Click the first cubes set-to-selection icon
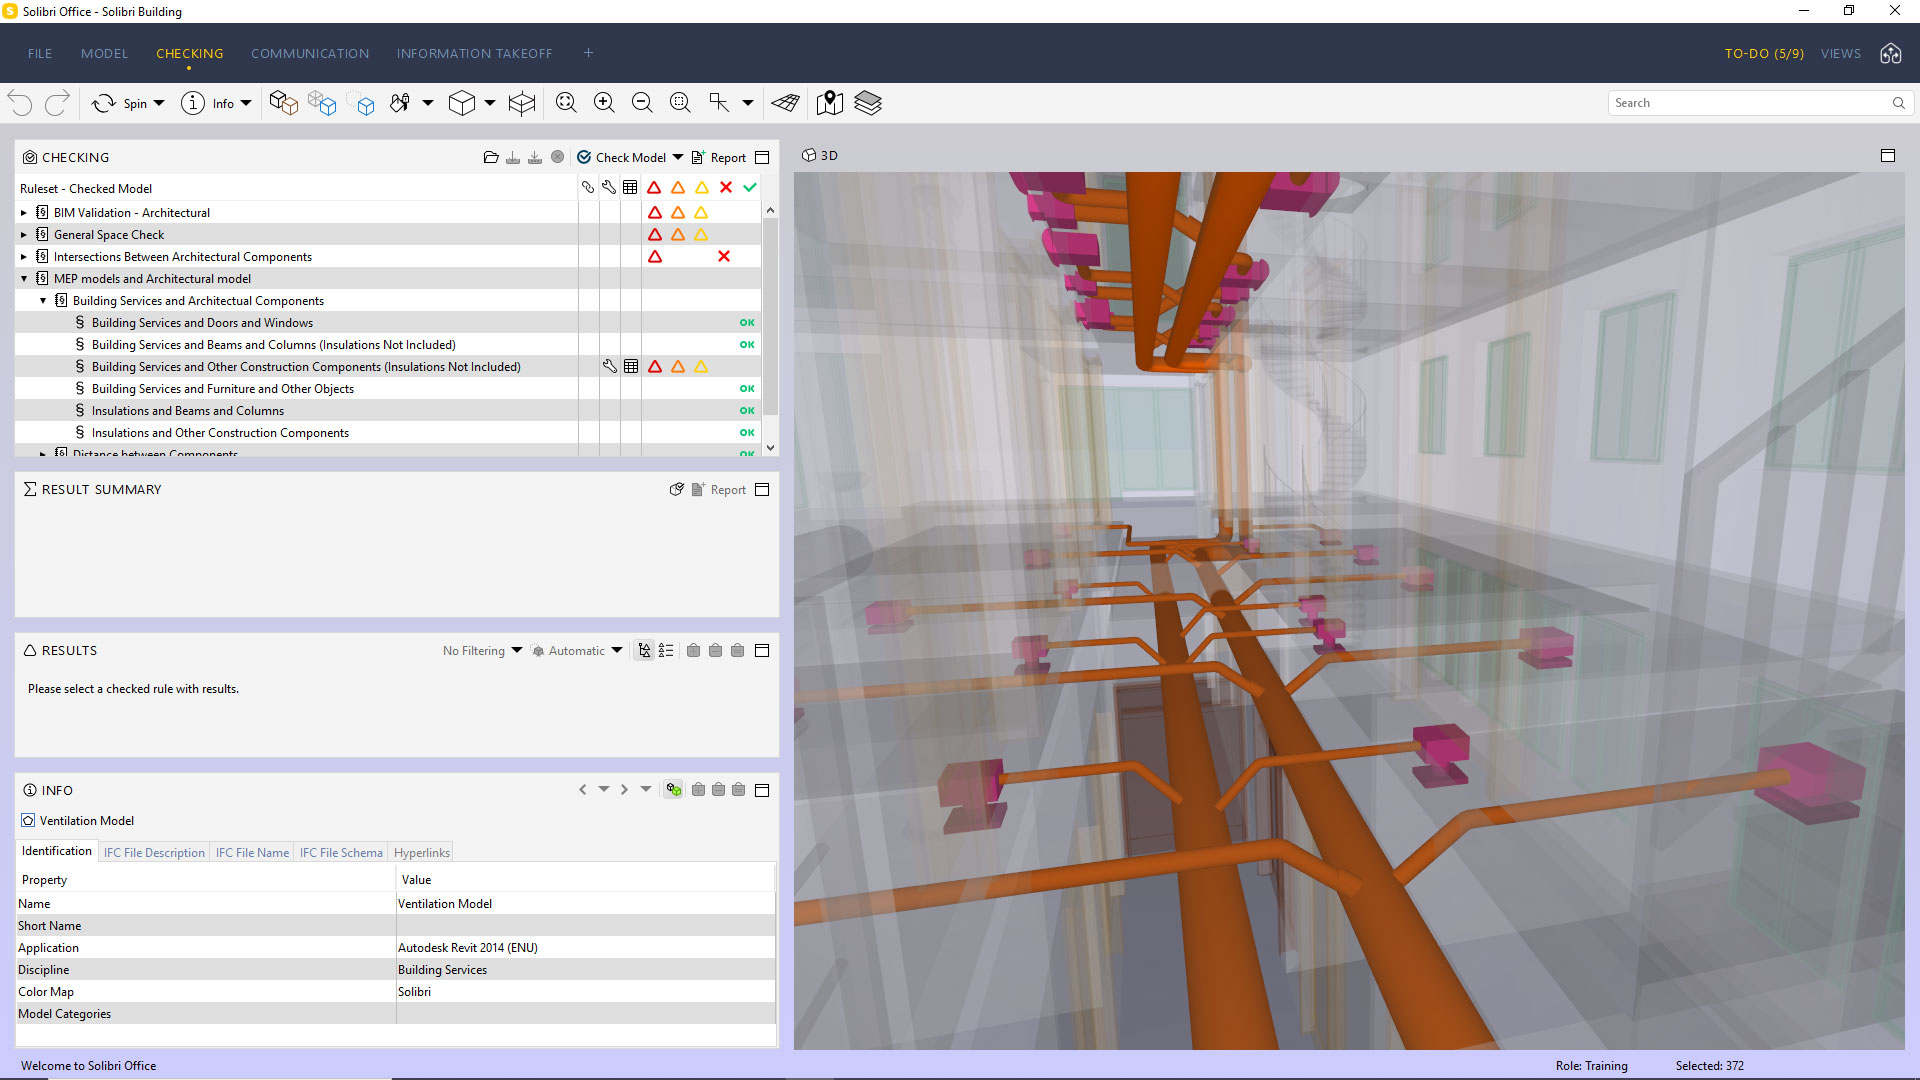This screenshot has height=1080, width=1920. [284, 103]
